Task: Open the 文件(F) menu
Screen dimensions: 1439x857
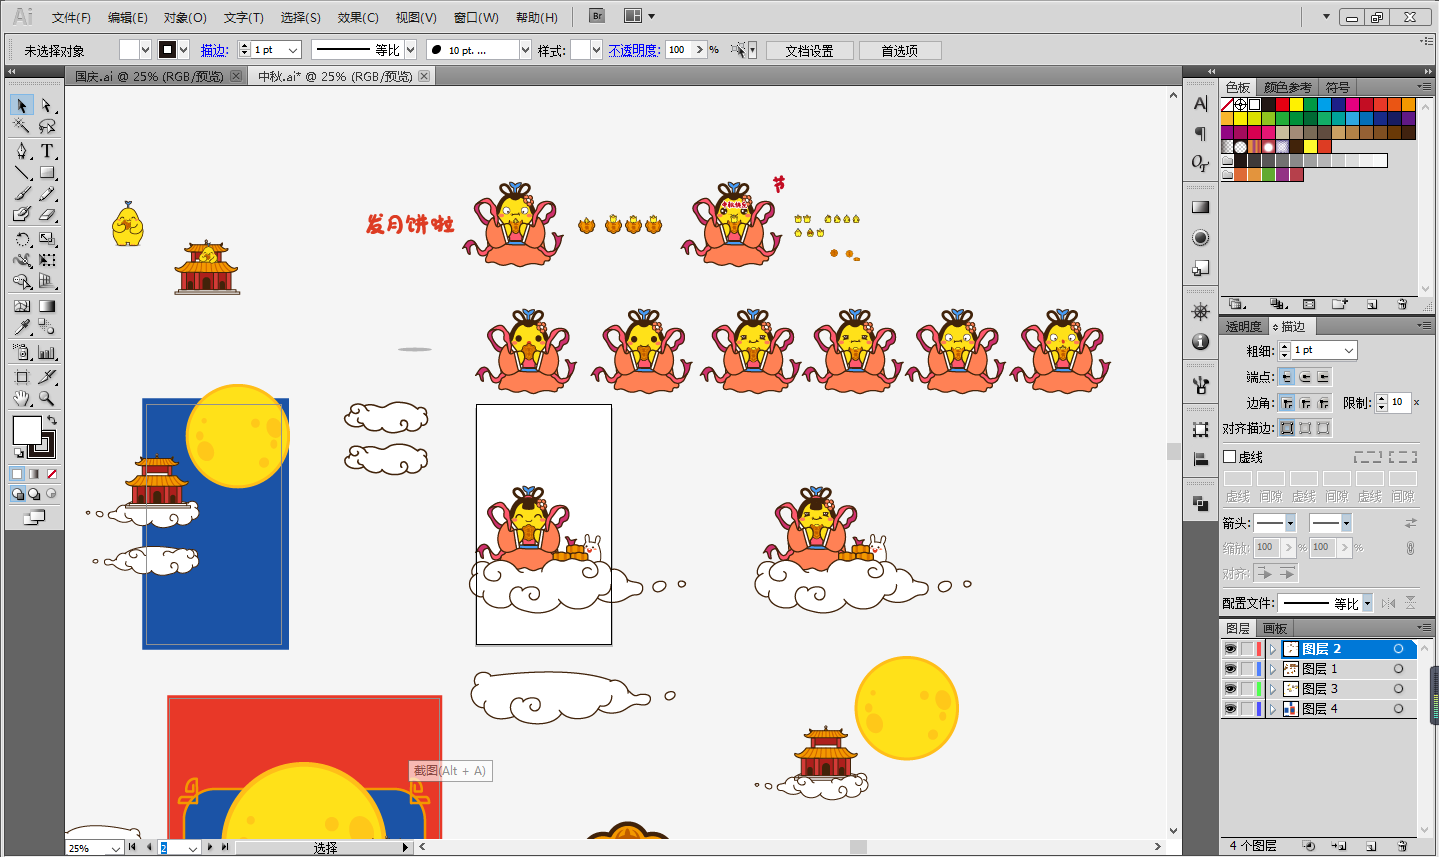Action: coord(71,17)
